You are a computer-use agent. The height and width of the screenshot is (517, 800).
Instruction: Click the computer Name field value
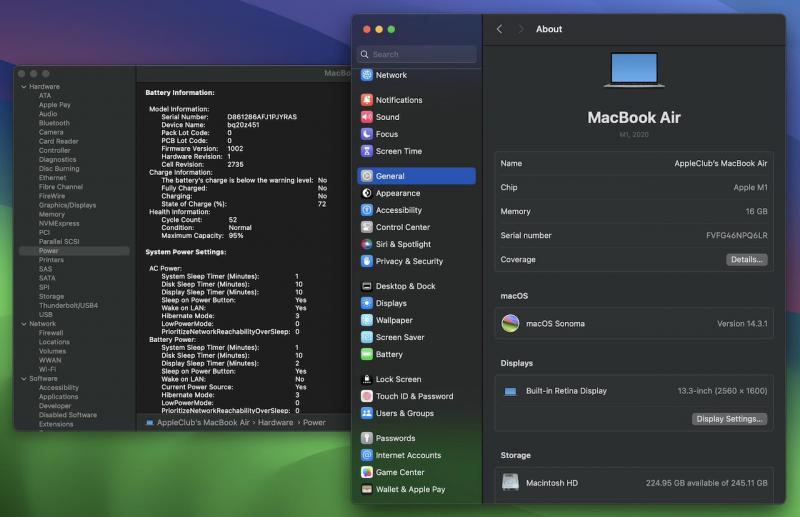[720, 163]
